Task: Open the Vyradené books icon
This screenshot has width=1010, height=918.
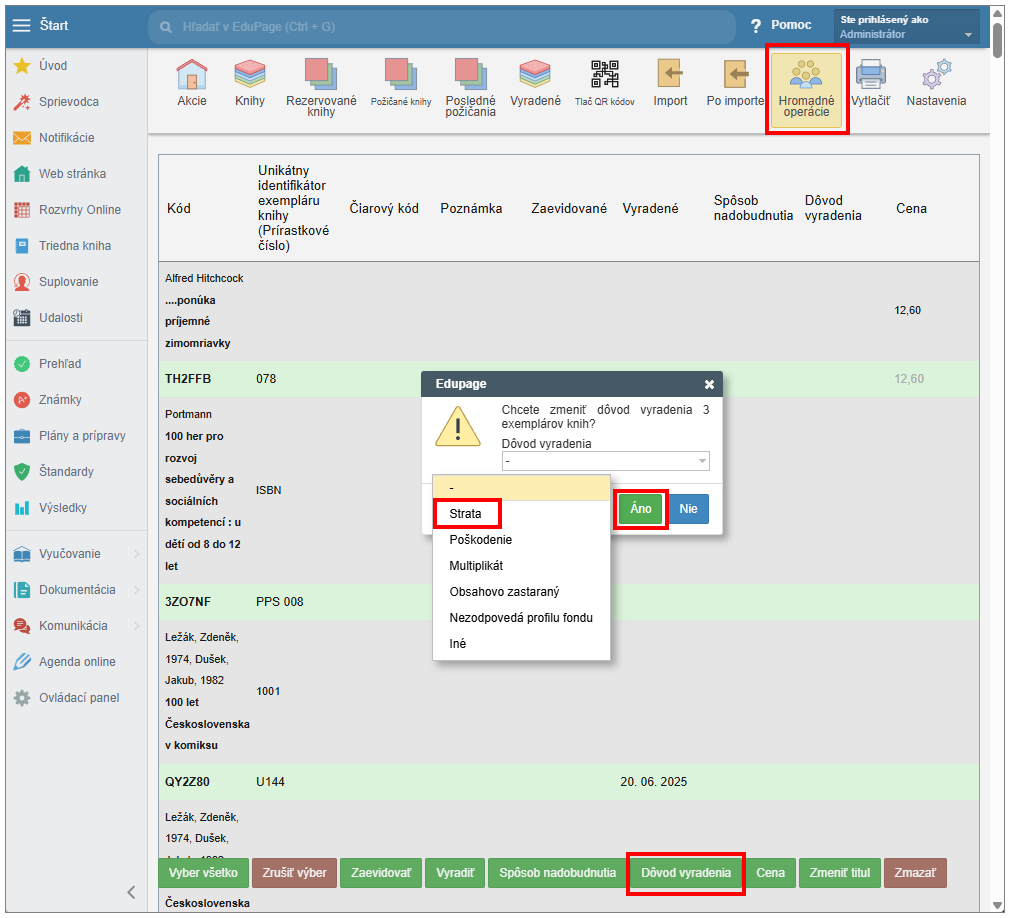Action: pyautogui.click(x=535, y=75)
